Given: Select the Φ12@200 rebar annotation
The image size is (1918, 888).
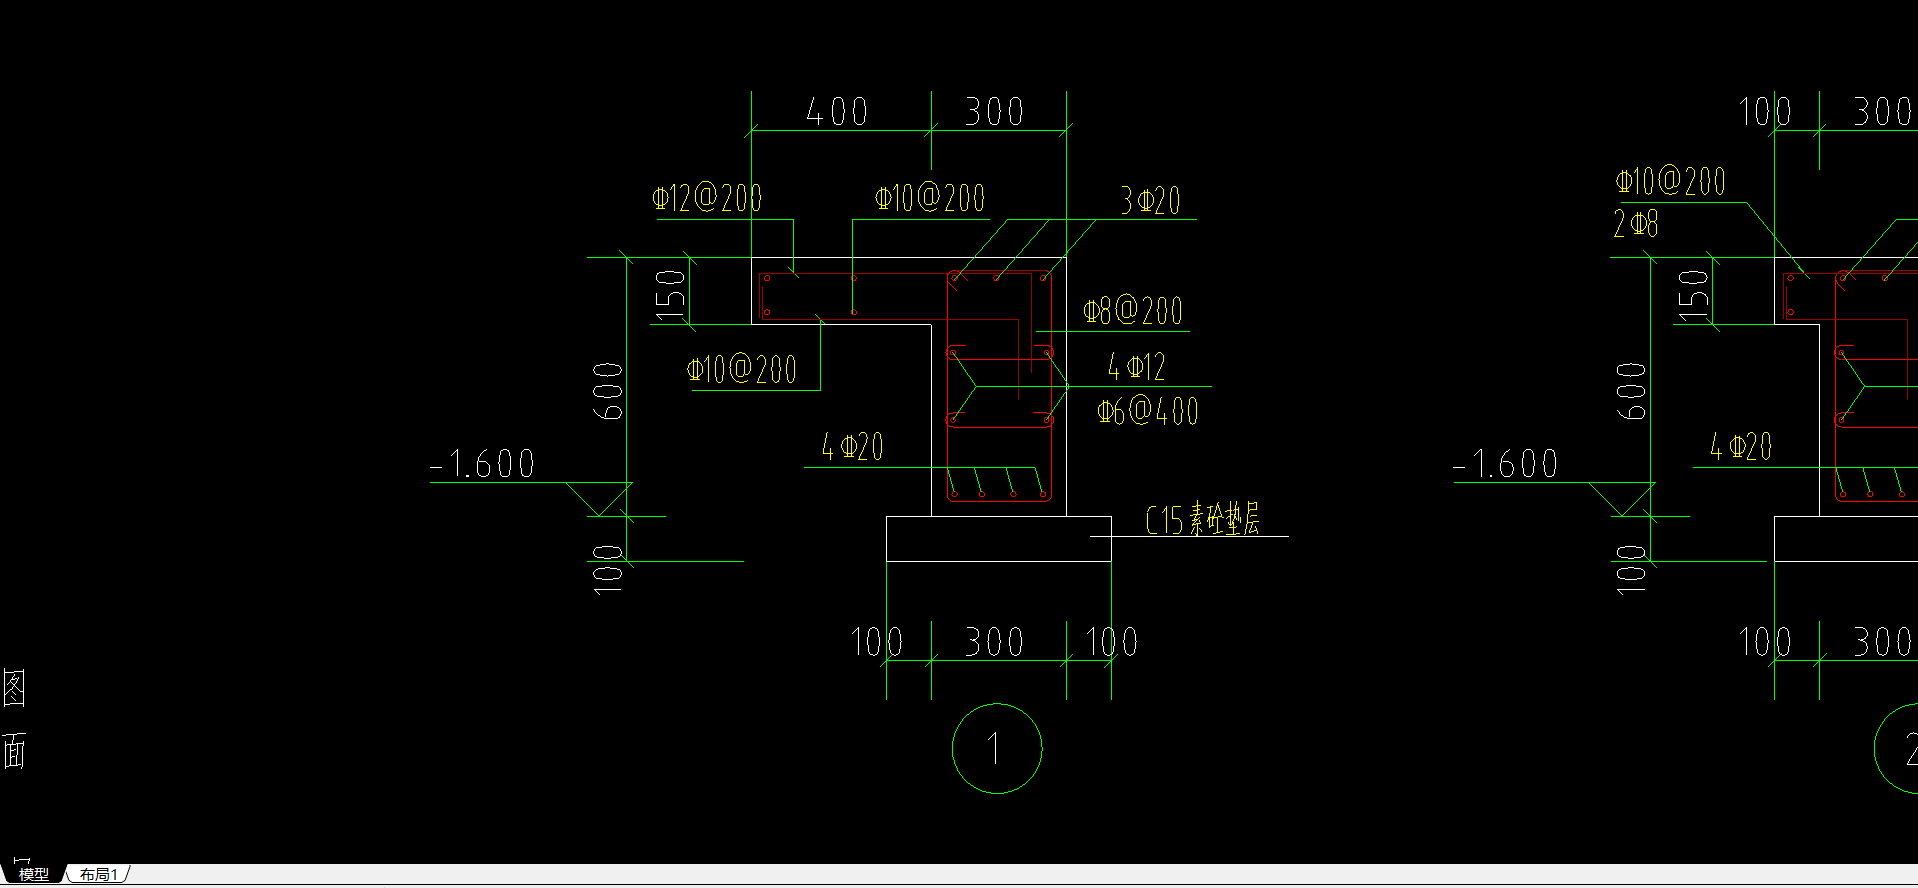Looking at the screenshot, I should click(707, 198).
